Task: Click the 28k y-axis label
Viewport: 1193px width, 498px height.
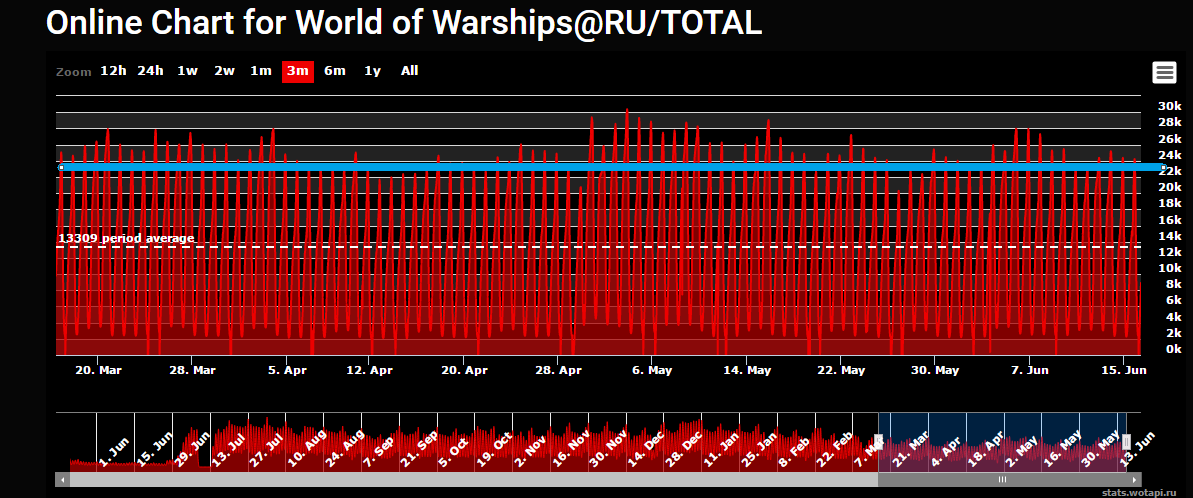Action: (x=1169, y=122)
